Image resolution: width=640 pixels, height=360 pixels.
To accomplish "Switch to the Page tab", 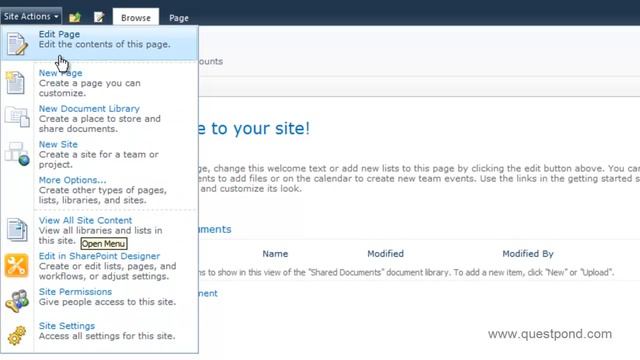I will coord(179,18).
